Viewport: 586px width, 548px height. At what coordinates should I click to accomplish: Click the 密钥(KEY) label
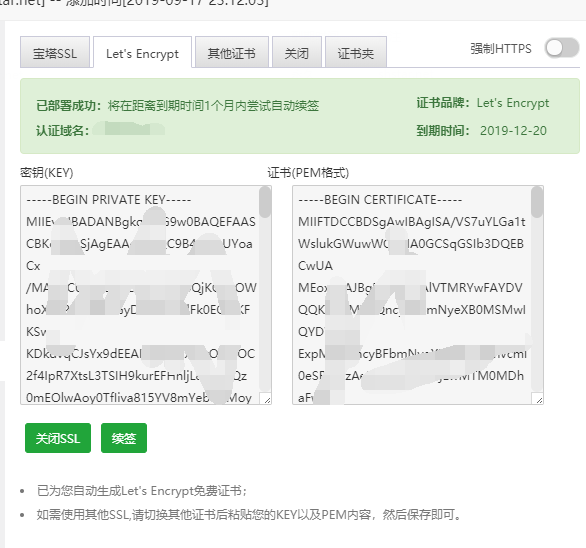(x=47, y=173)
